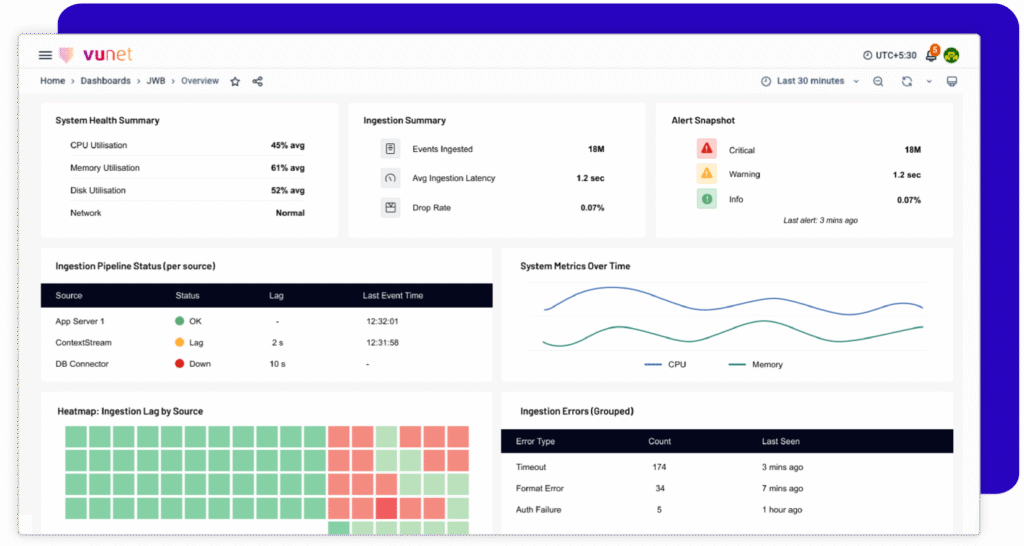Click the share dashboard icon
The height and width of the screenshot is (546, 1024).
(x=258, y=81)
